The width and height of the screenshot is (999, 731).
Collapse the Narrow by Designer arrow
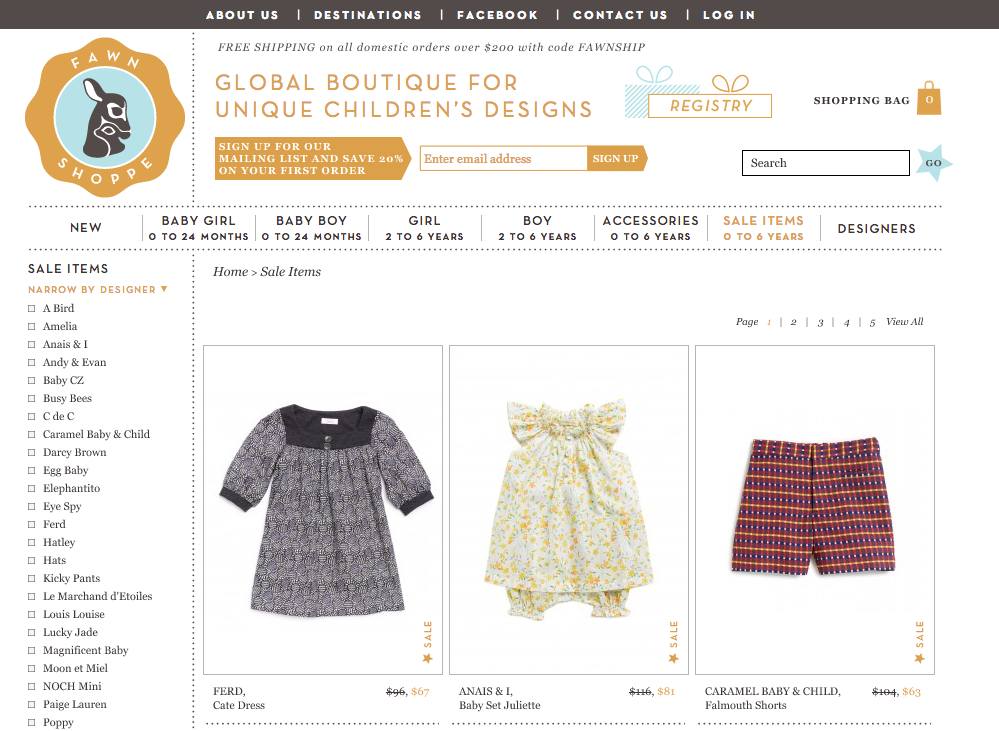tap(164, 289)
